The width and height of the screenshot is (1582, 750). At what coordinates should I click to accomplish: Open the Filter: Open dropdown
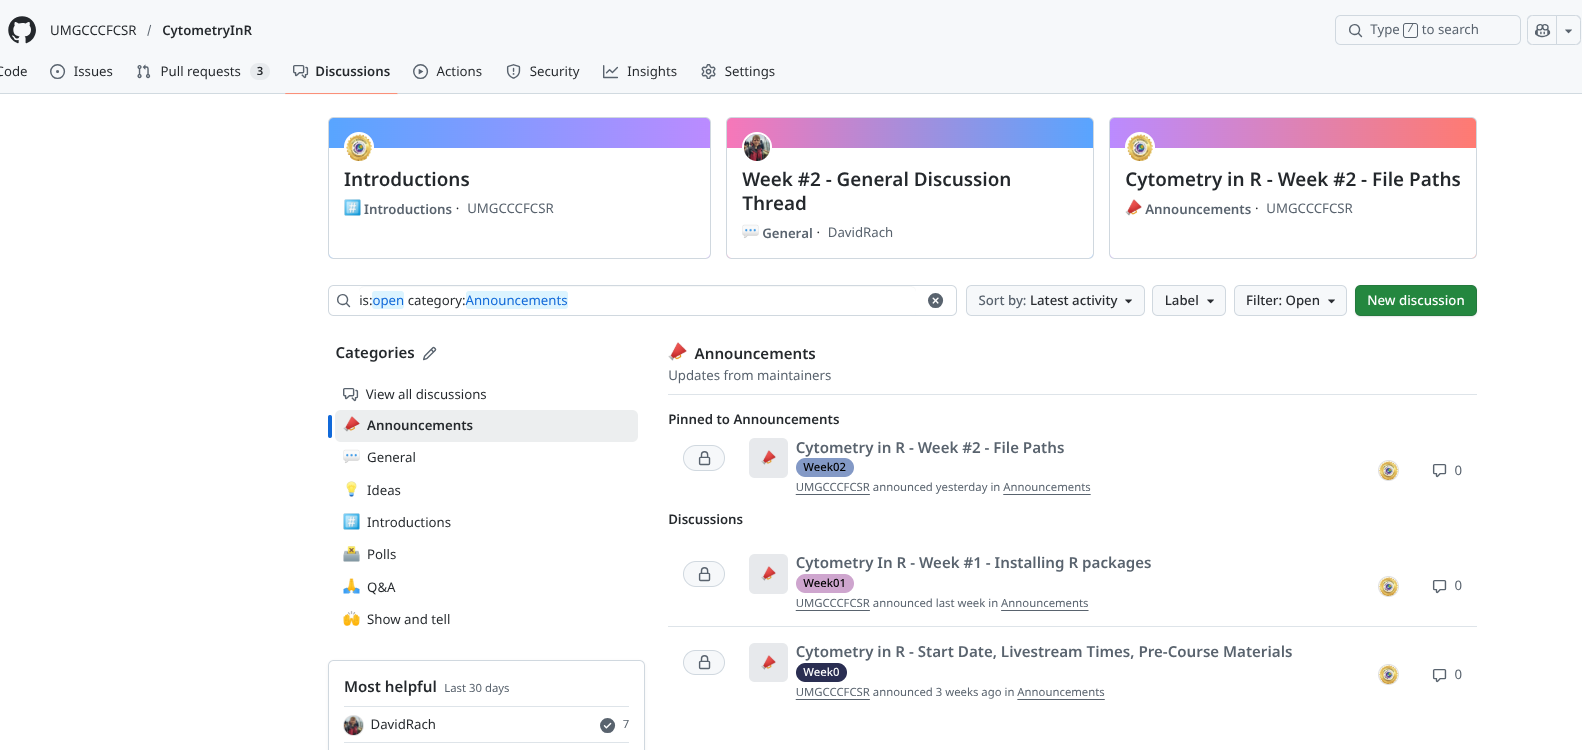tap(1289, 301)
